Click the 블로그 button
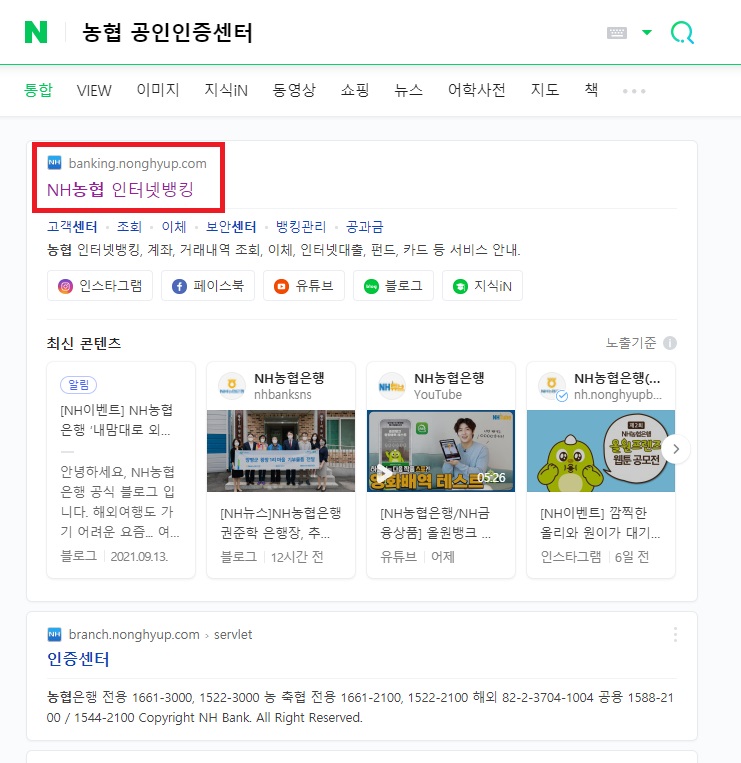The image size is (741, 763). [x=393, y=286]
